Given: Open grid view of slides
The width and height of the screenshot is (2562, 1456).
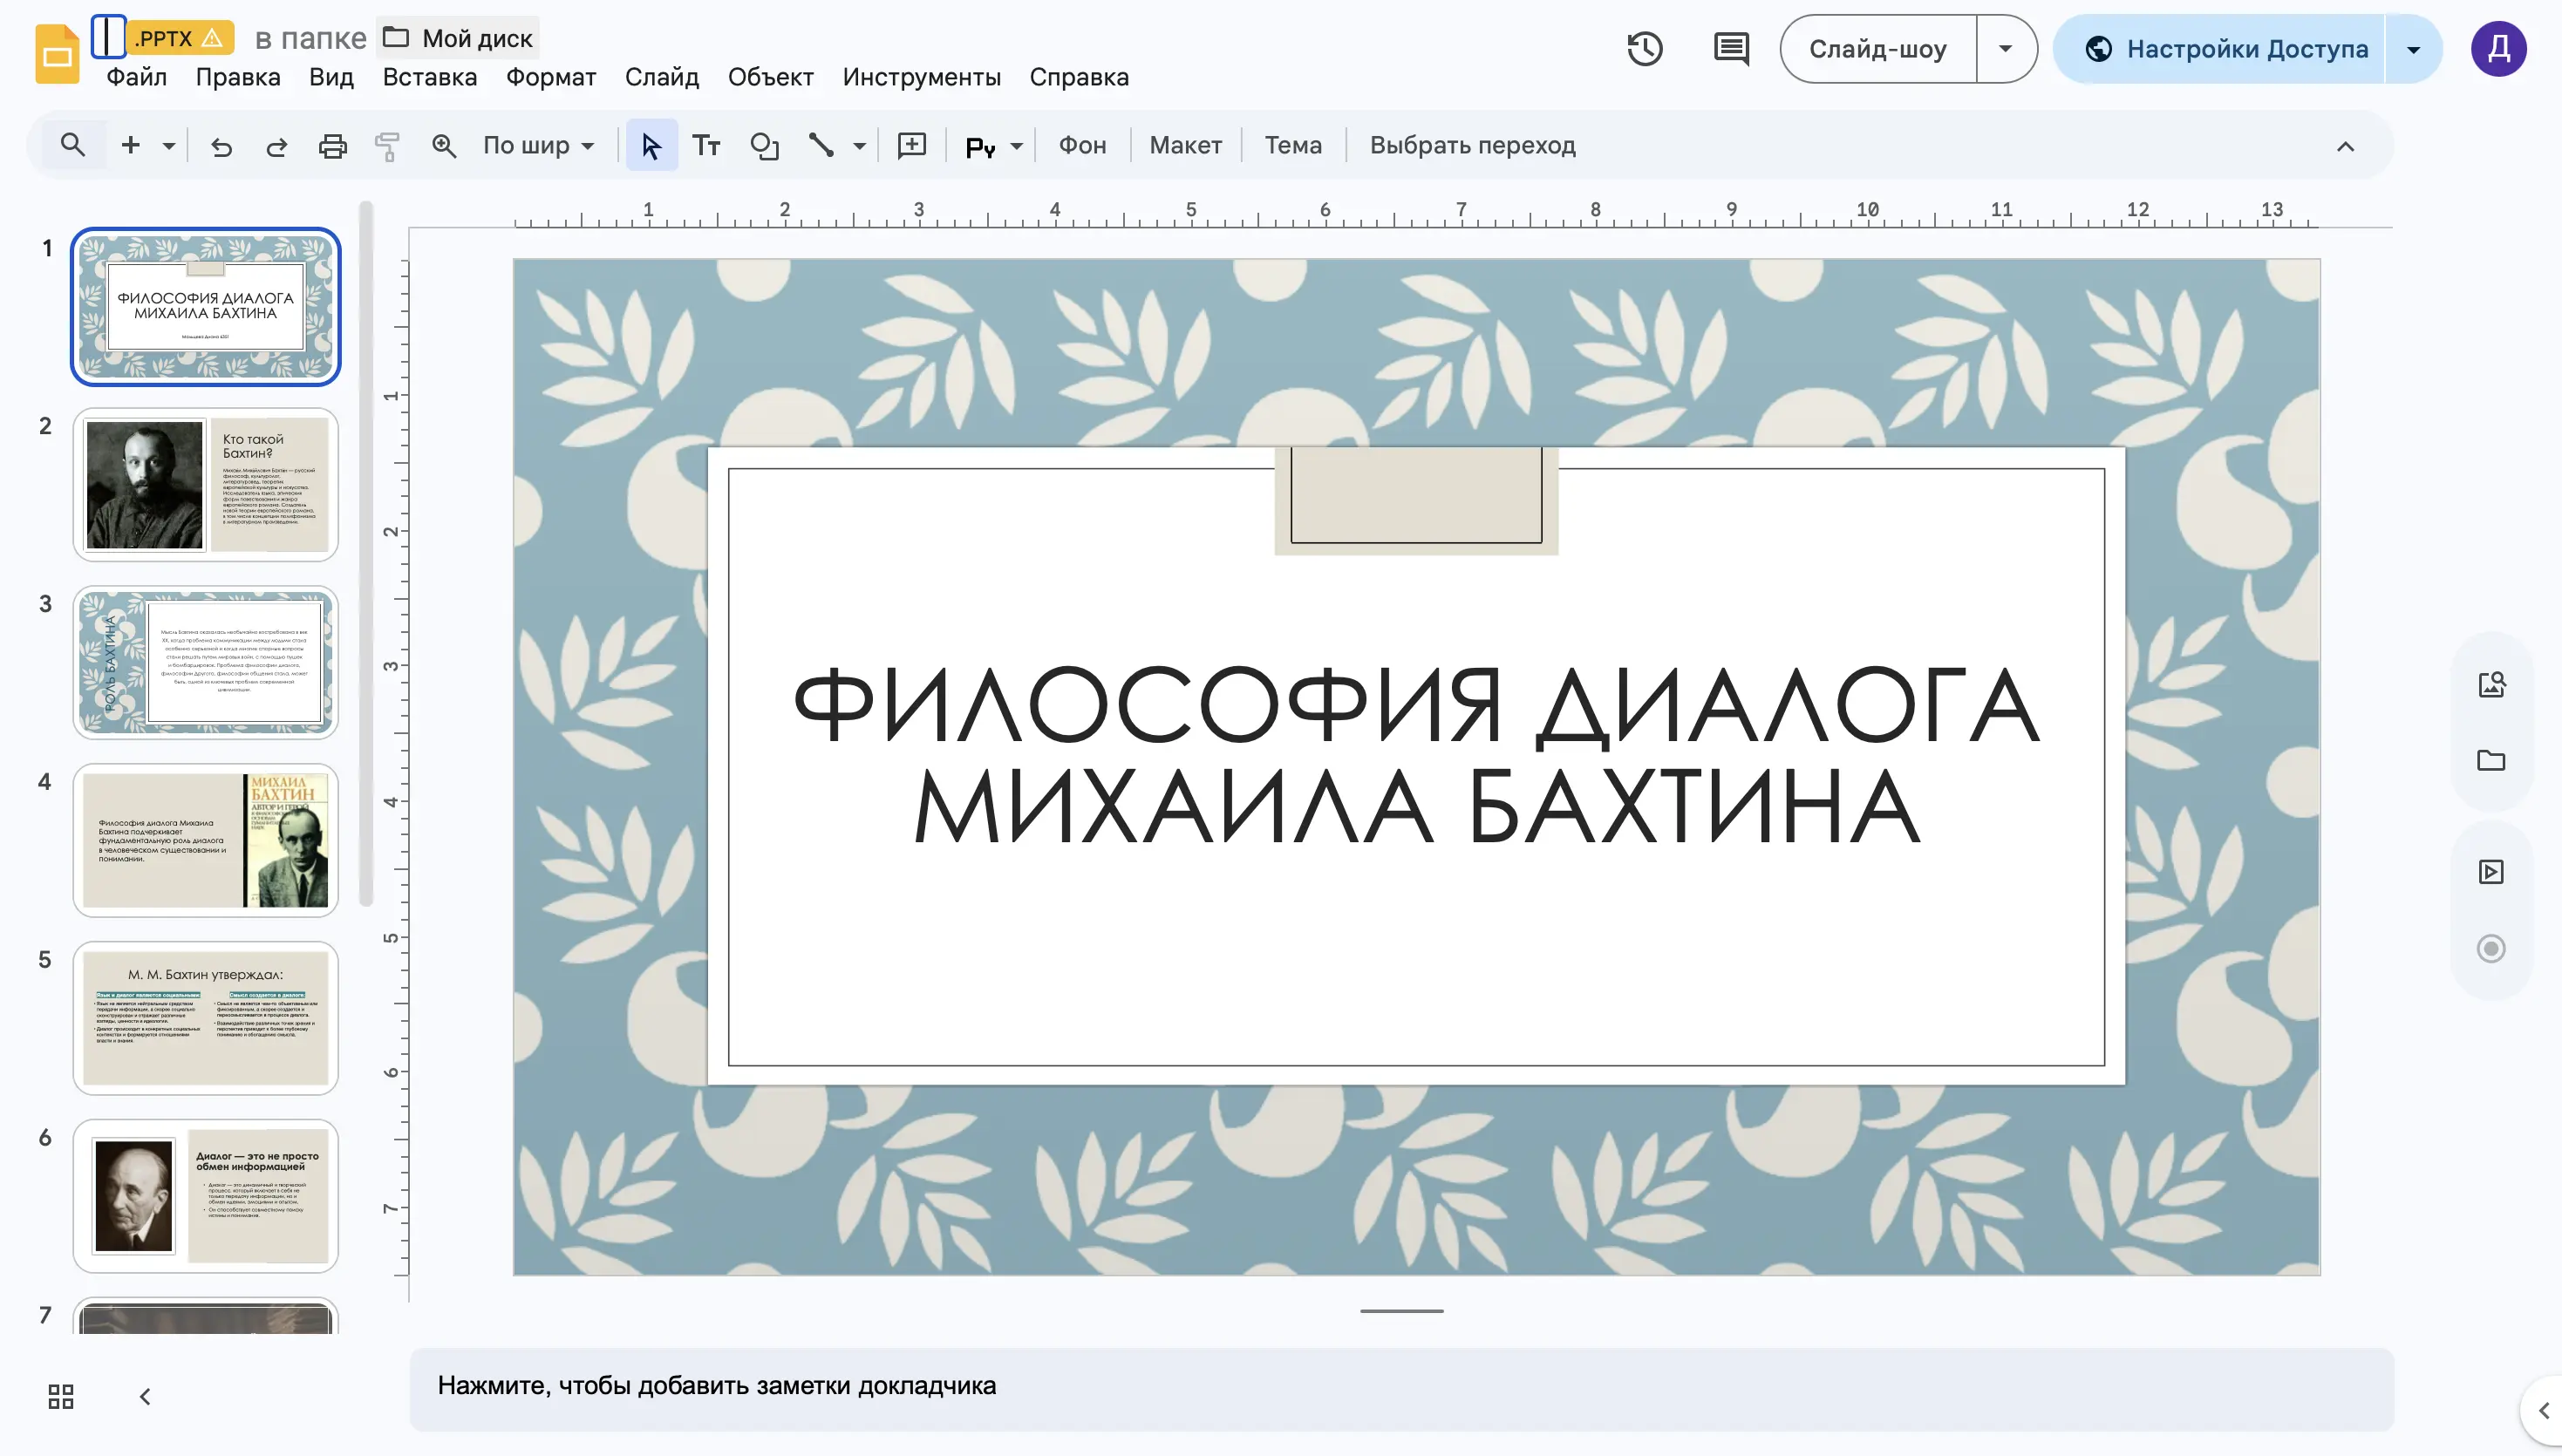Looking at the screenshot, I should tap(60, 1395).
